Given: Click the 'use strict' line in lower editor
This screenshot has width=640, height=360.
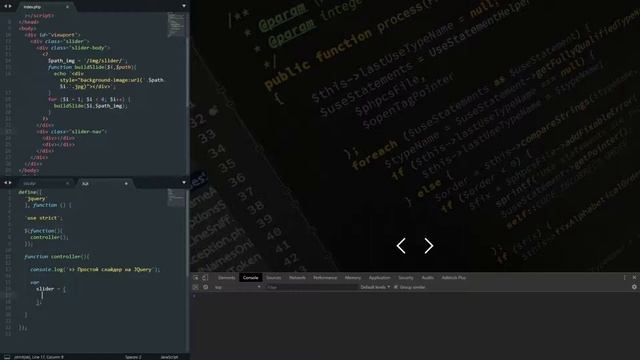Looking at the screenshot, I should pyautogui.click(x=44, y=218).
